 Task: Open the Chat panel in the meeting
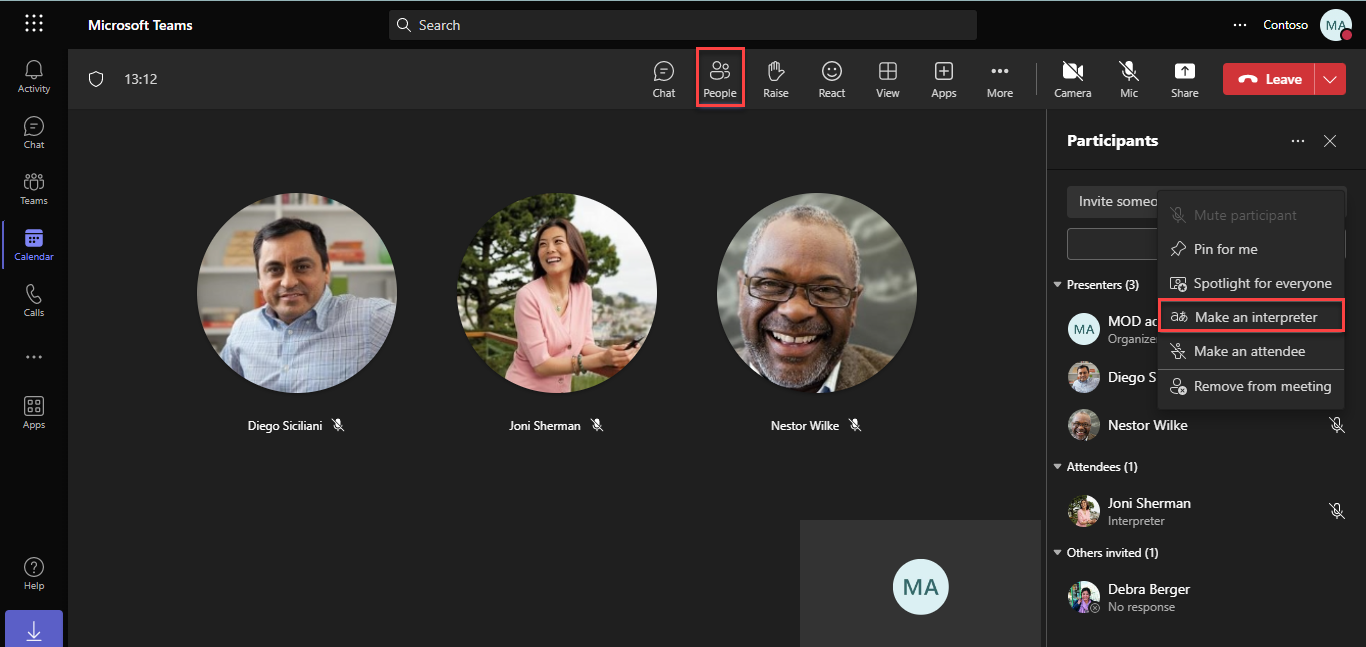point(663,78)
